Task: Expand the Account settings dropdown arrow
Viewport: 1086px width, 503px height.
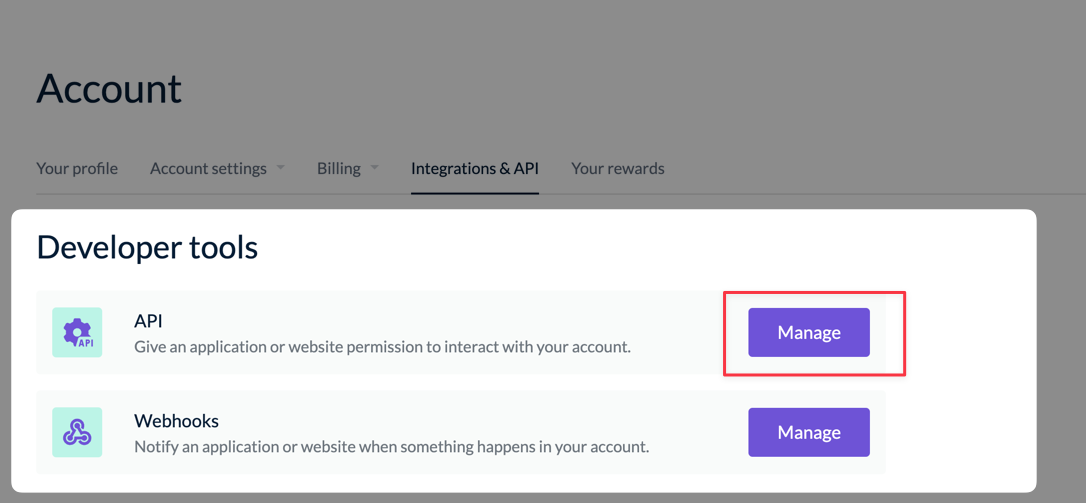Action: (281, 167)
